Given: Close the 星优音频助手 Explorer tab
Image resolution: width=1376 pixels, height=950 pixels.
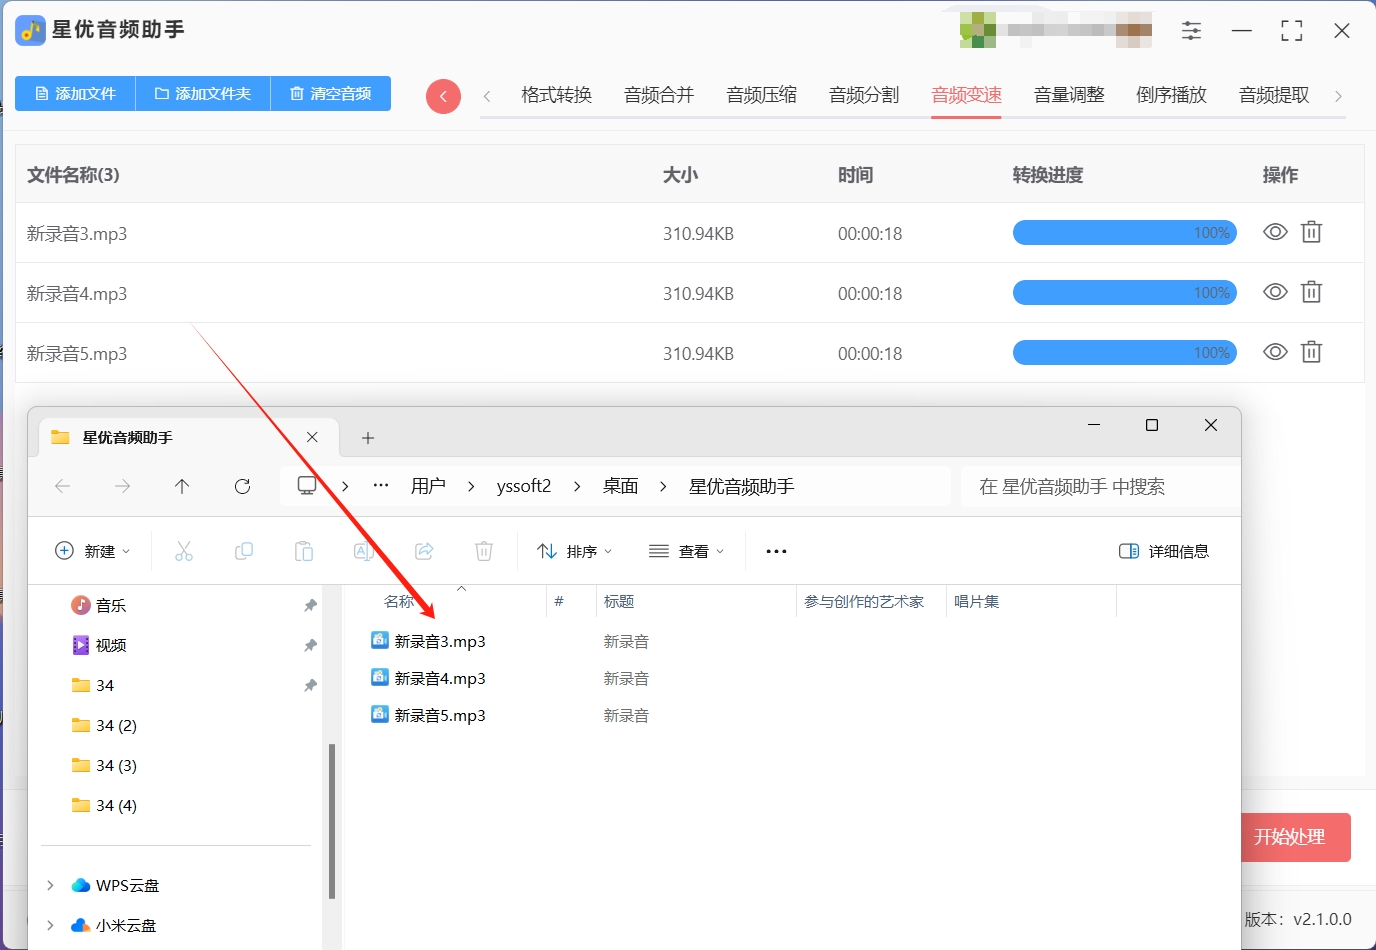Looking at the screenshot, I should (x=312, y=437).
